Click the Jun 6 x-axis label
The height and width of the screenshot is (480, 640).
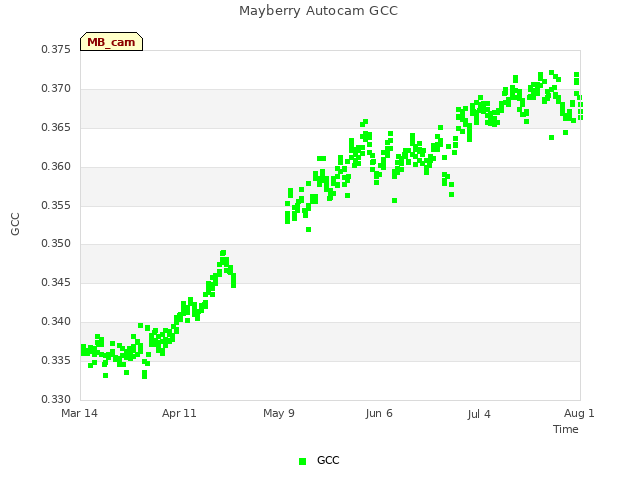pos(379,413)
